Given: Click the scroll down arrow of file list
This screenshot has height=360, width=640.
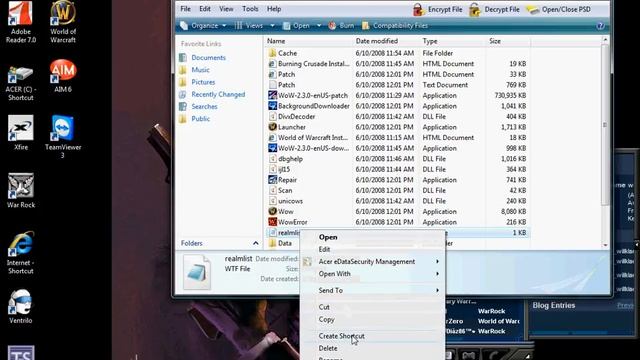Looking at the screenshot, I should point(605,245).
